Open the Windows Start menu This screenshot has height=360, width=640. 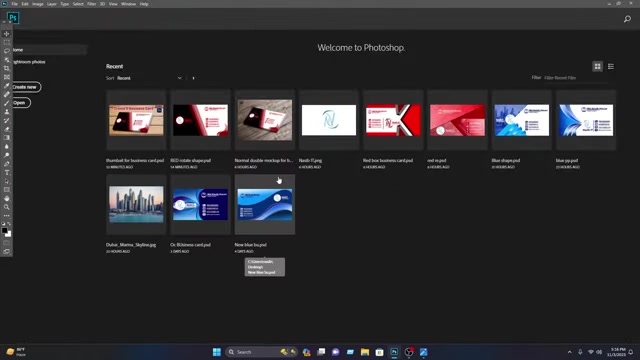(x=217, y=352)
